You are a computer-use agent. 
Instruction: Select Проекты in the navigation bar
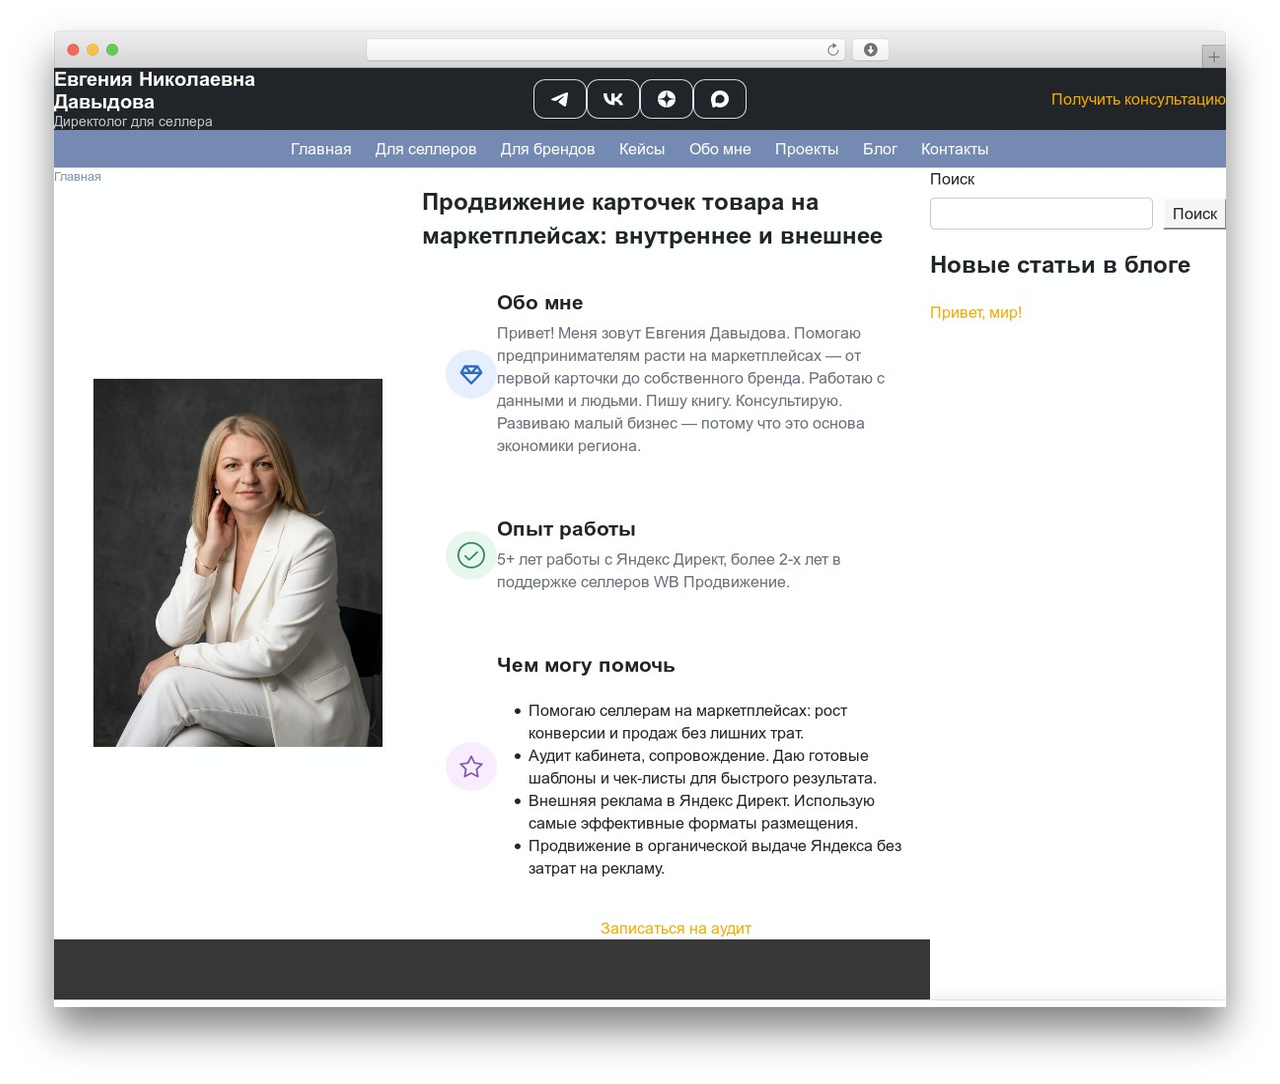tap(807, 149)
